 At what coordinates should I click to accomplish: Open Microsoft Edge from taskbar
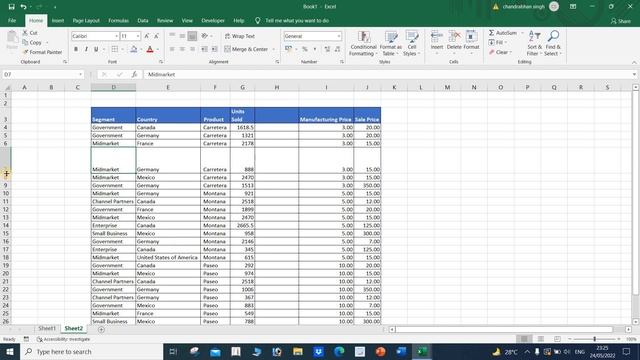339,351
